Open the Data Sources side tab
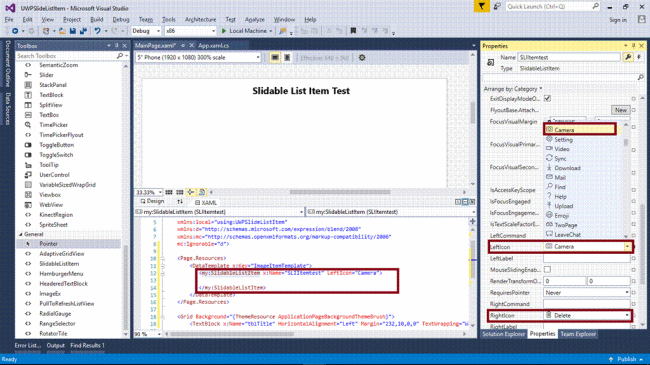 (x=7, y=108)
